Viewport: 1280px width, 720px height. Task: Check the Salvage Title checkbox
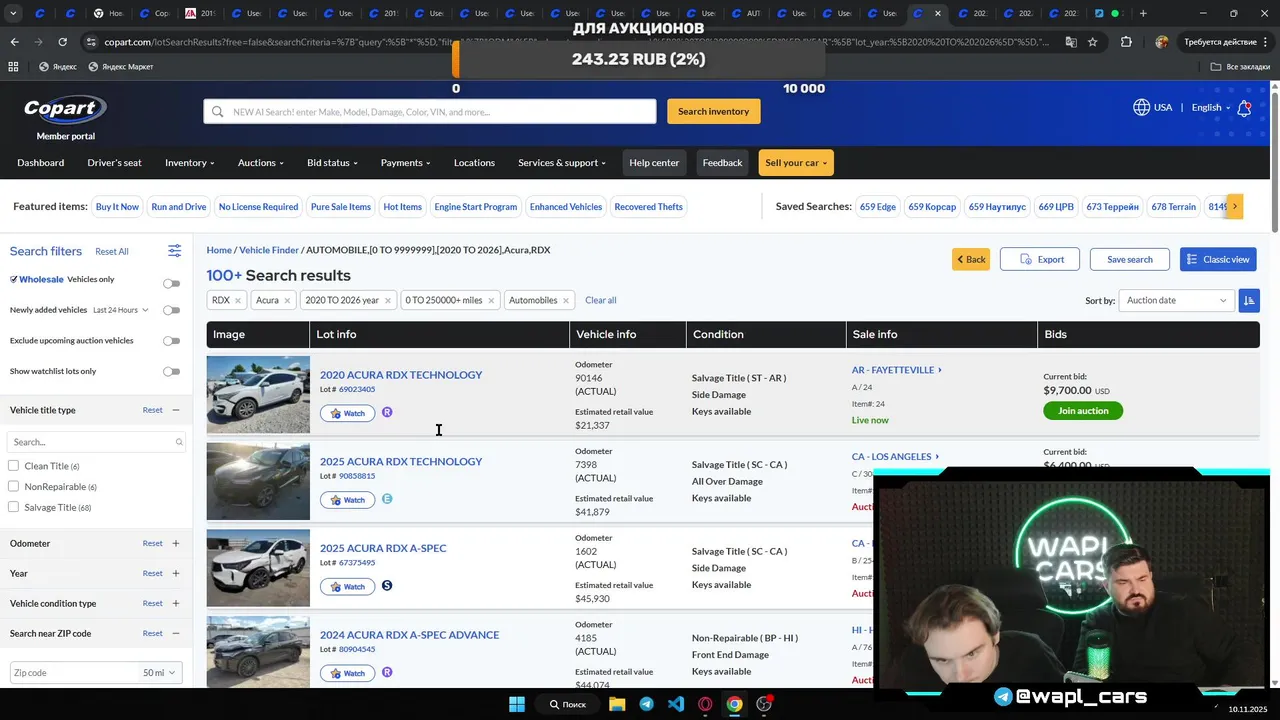click(x=13, y=507)
